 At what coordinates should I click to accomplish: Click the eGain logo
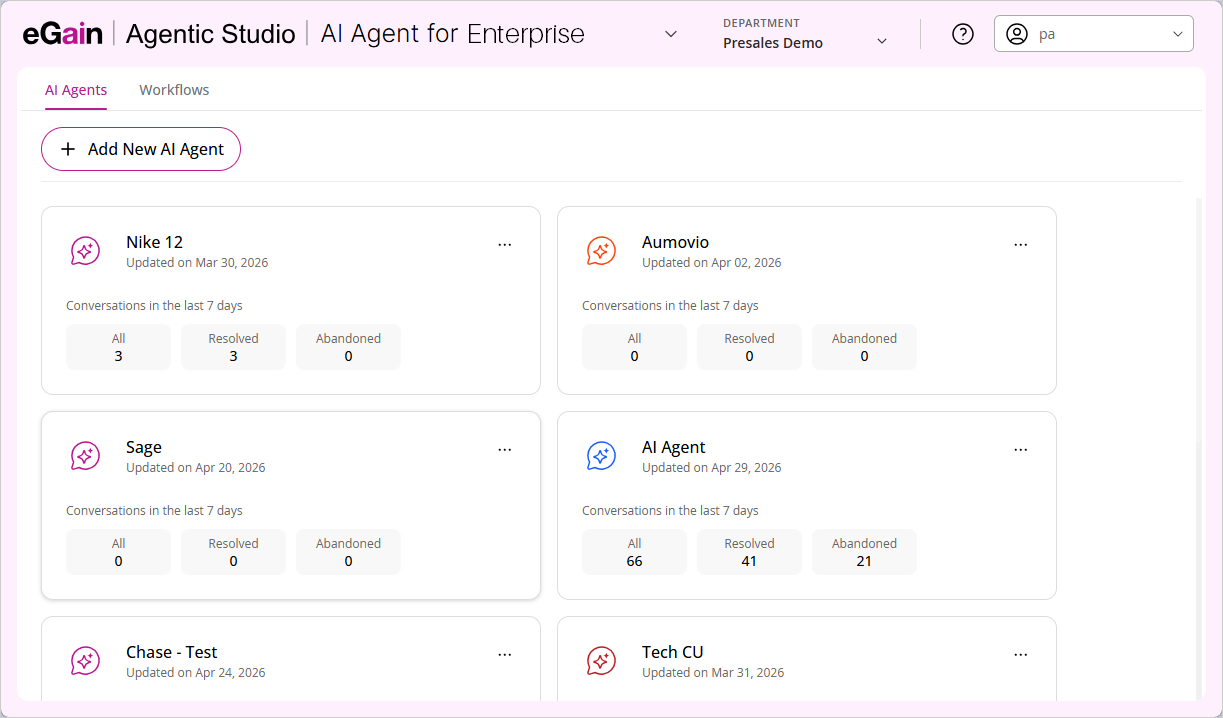[62, 33]
